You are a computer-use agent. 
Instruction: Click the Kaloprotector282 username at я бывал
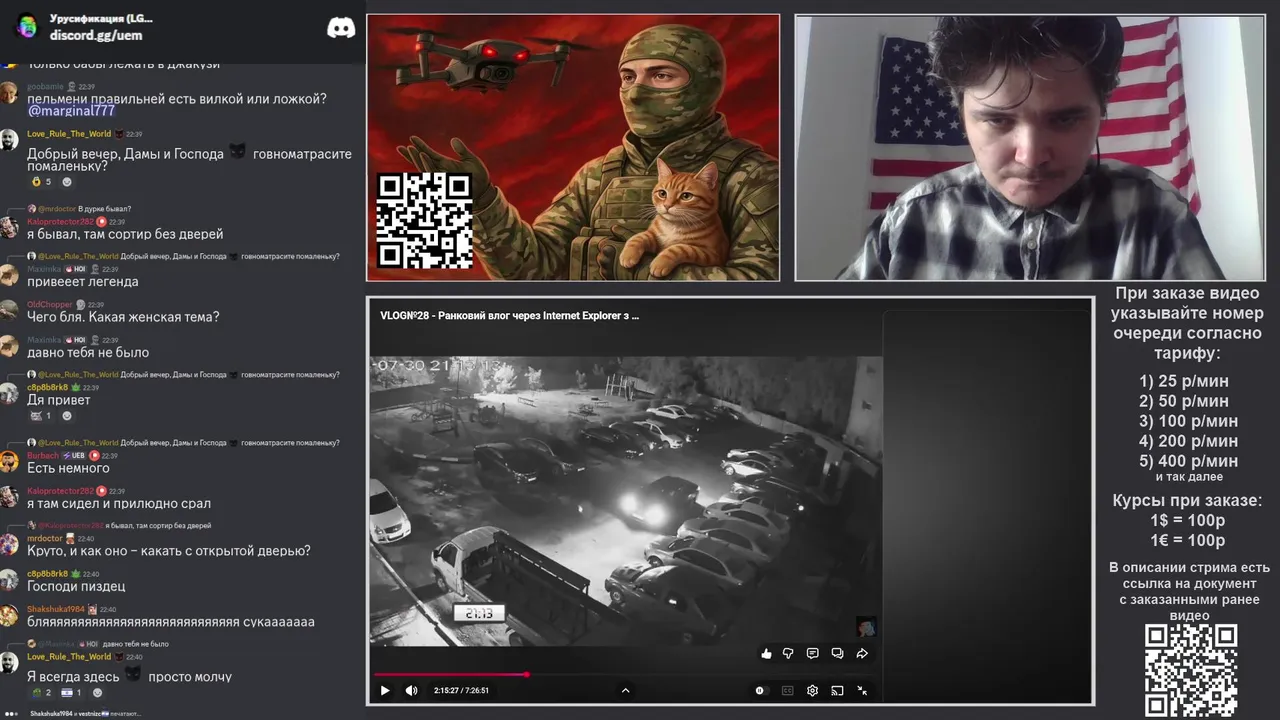pos(60,222)
